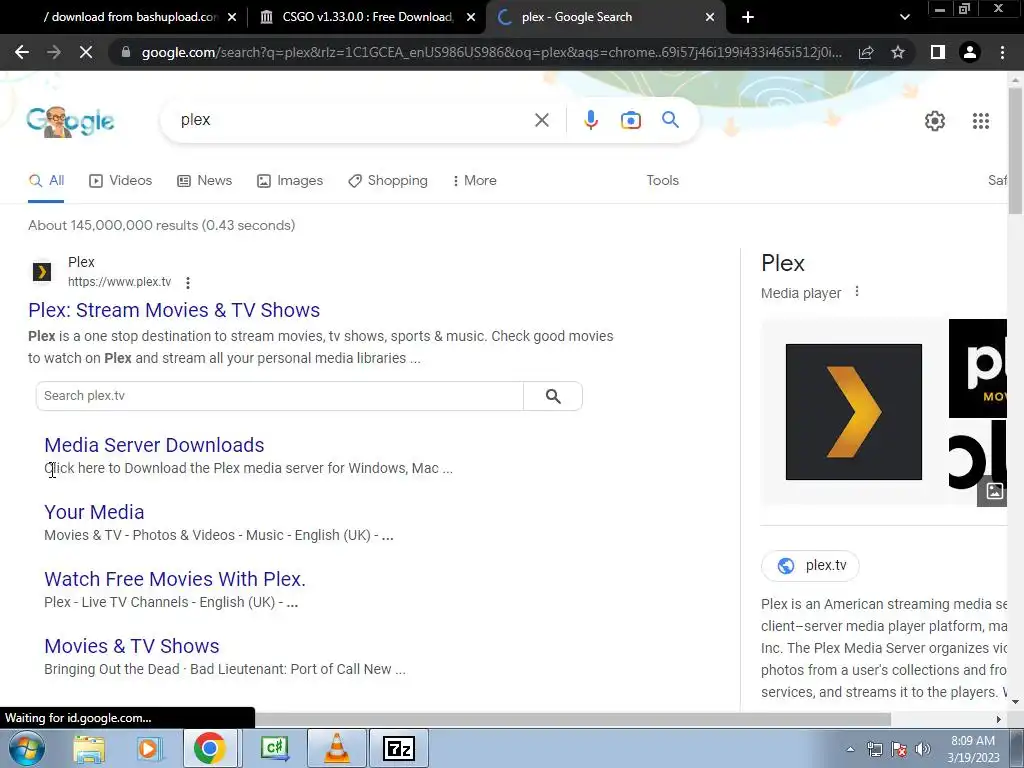
Task: Click the Google doodle logo
Action: 71,121
